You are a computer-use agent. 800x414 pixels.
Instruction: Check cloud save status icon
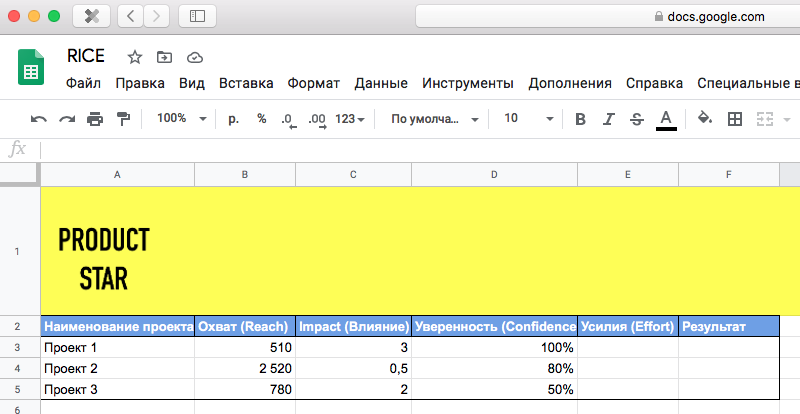point(195,57)
